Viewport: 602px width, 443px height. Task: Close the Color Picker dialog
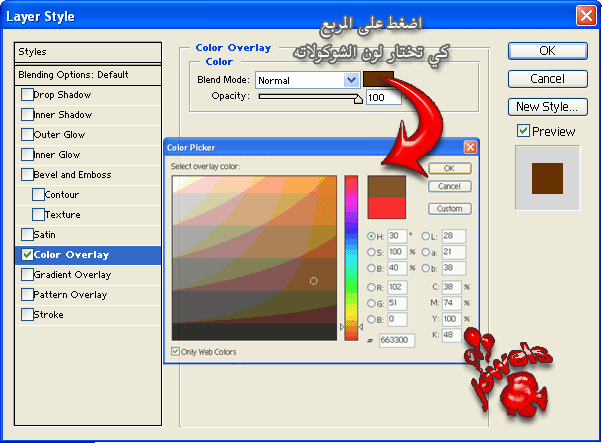469,147
